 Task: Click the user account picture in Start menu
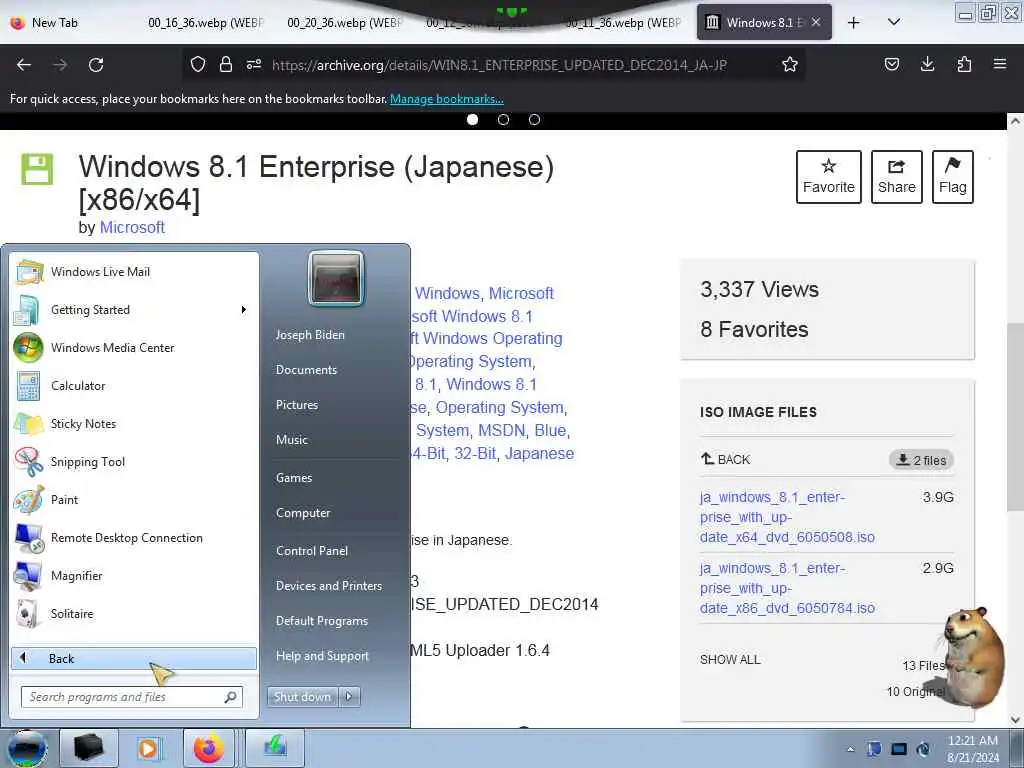coord(336,278)
